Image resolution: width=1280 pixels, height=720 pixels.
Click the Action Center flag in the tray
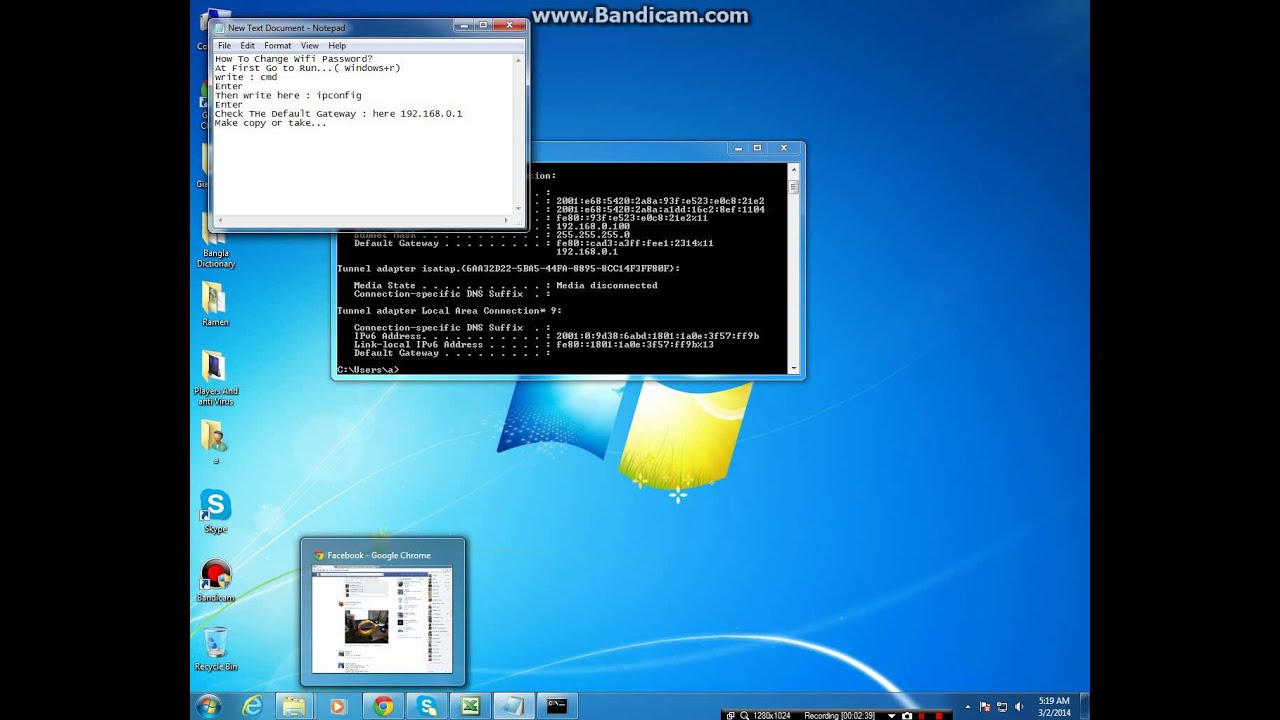click(985, 707)
